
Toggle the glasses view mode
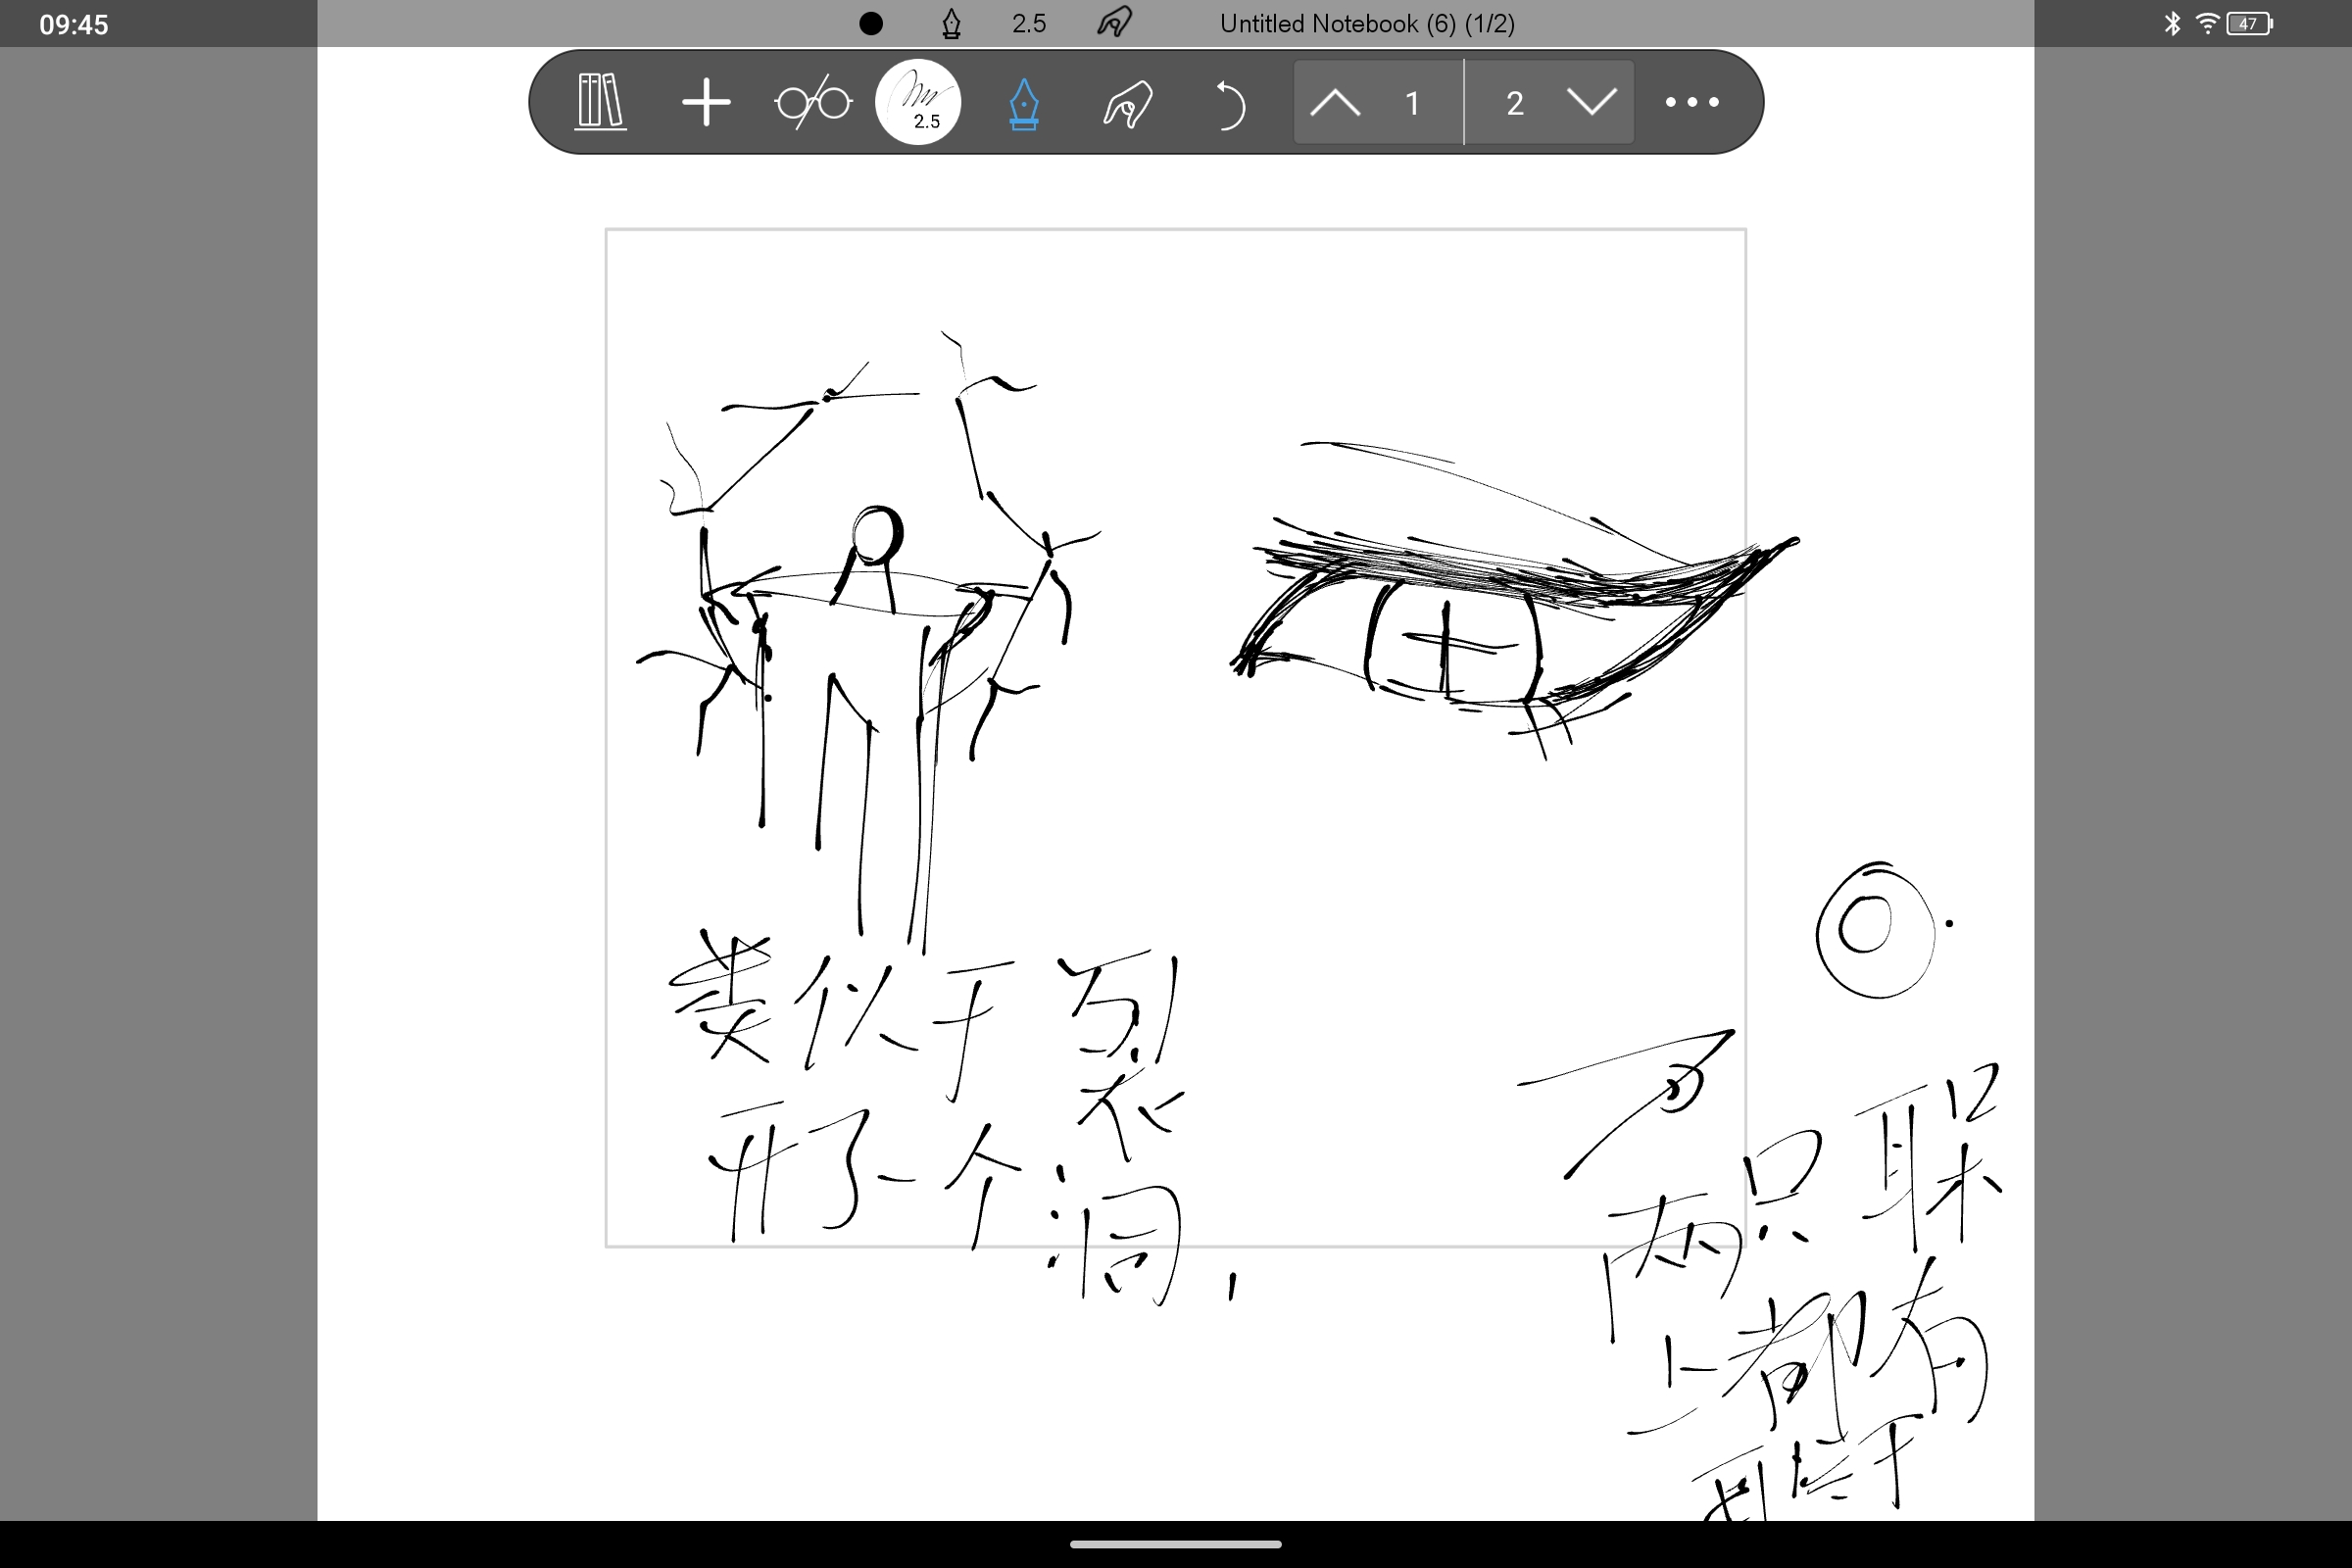(813, 102)
